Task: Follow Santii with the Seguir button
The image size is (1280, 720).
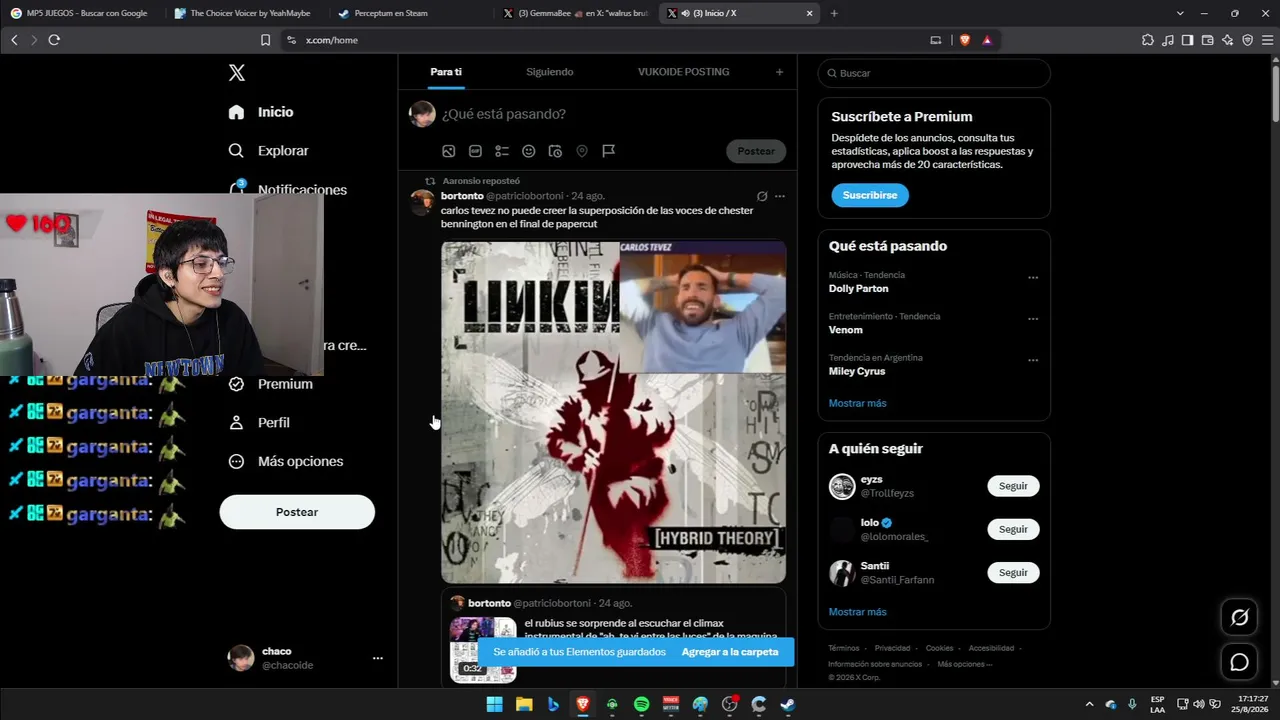Action: point(1013,573)
